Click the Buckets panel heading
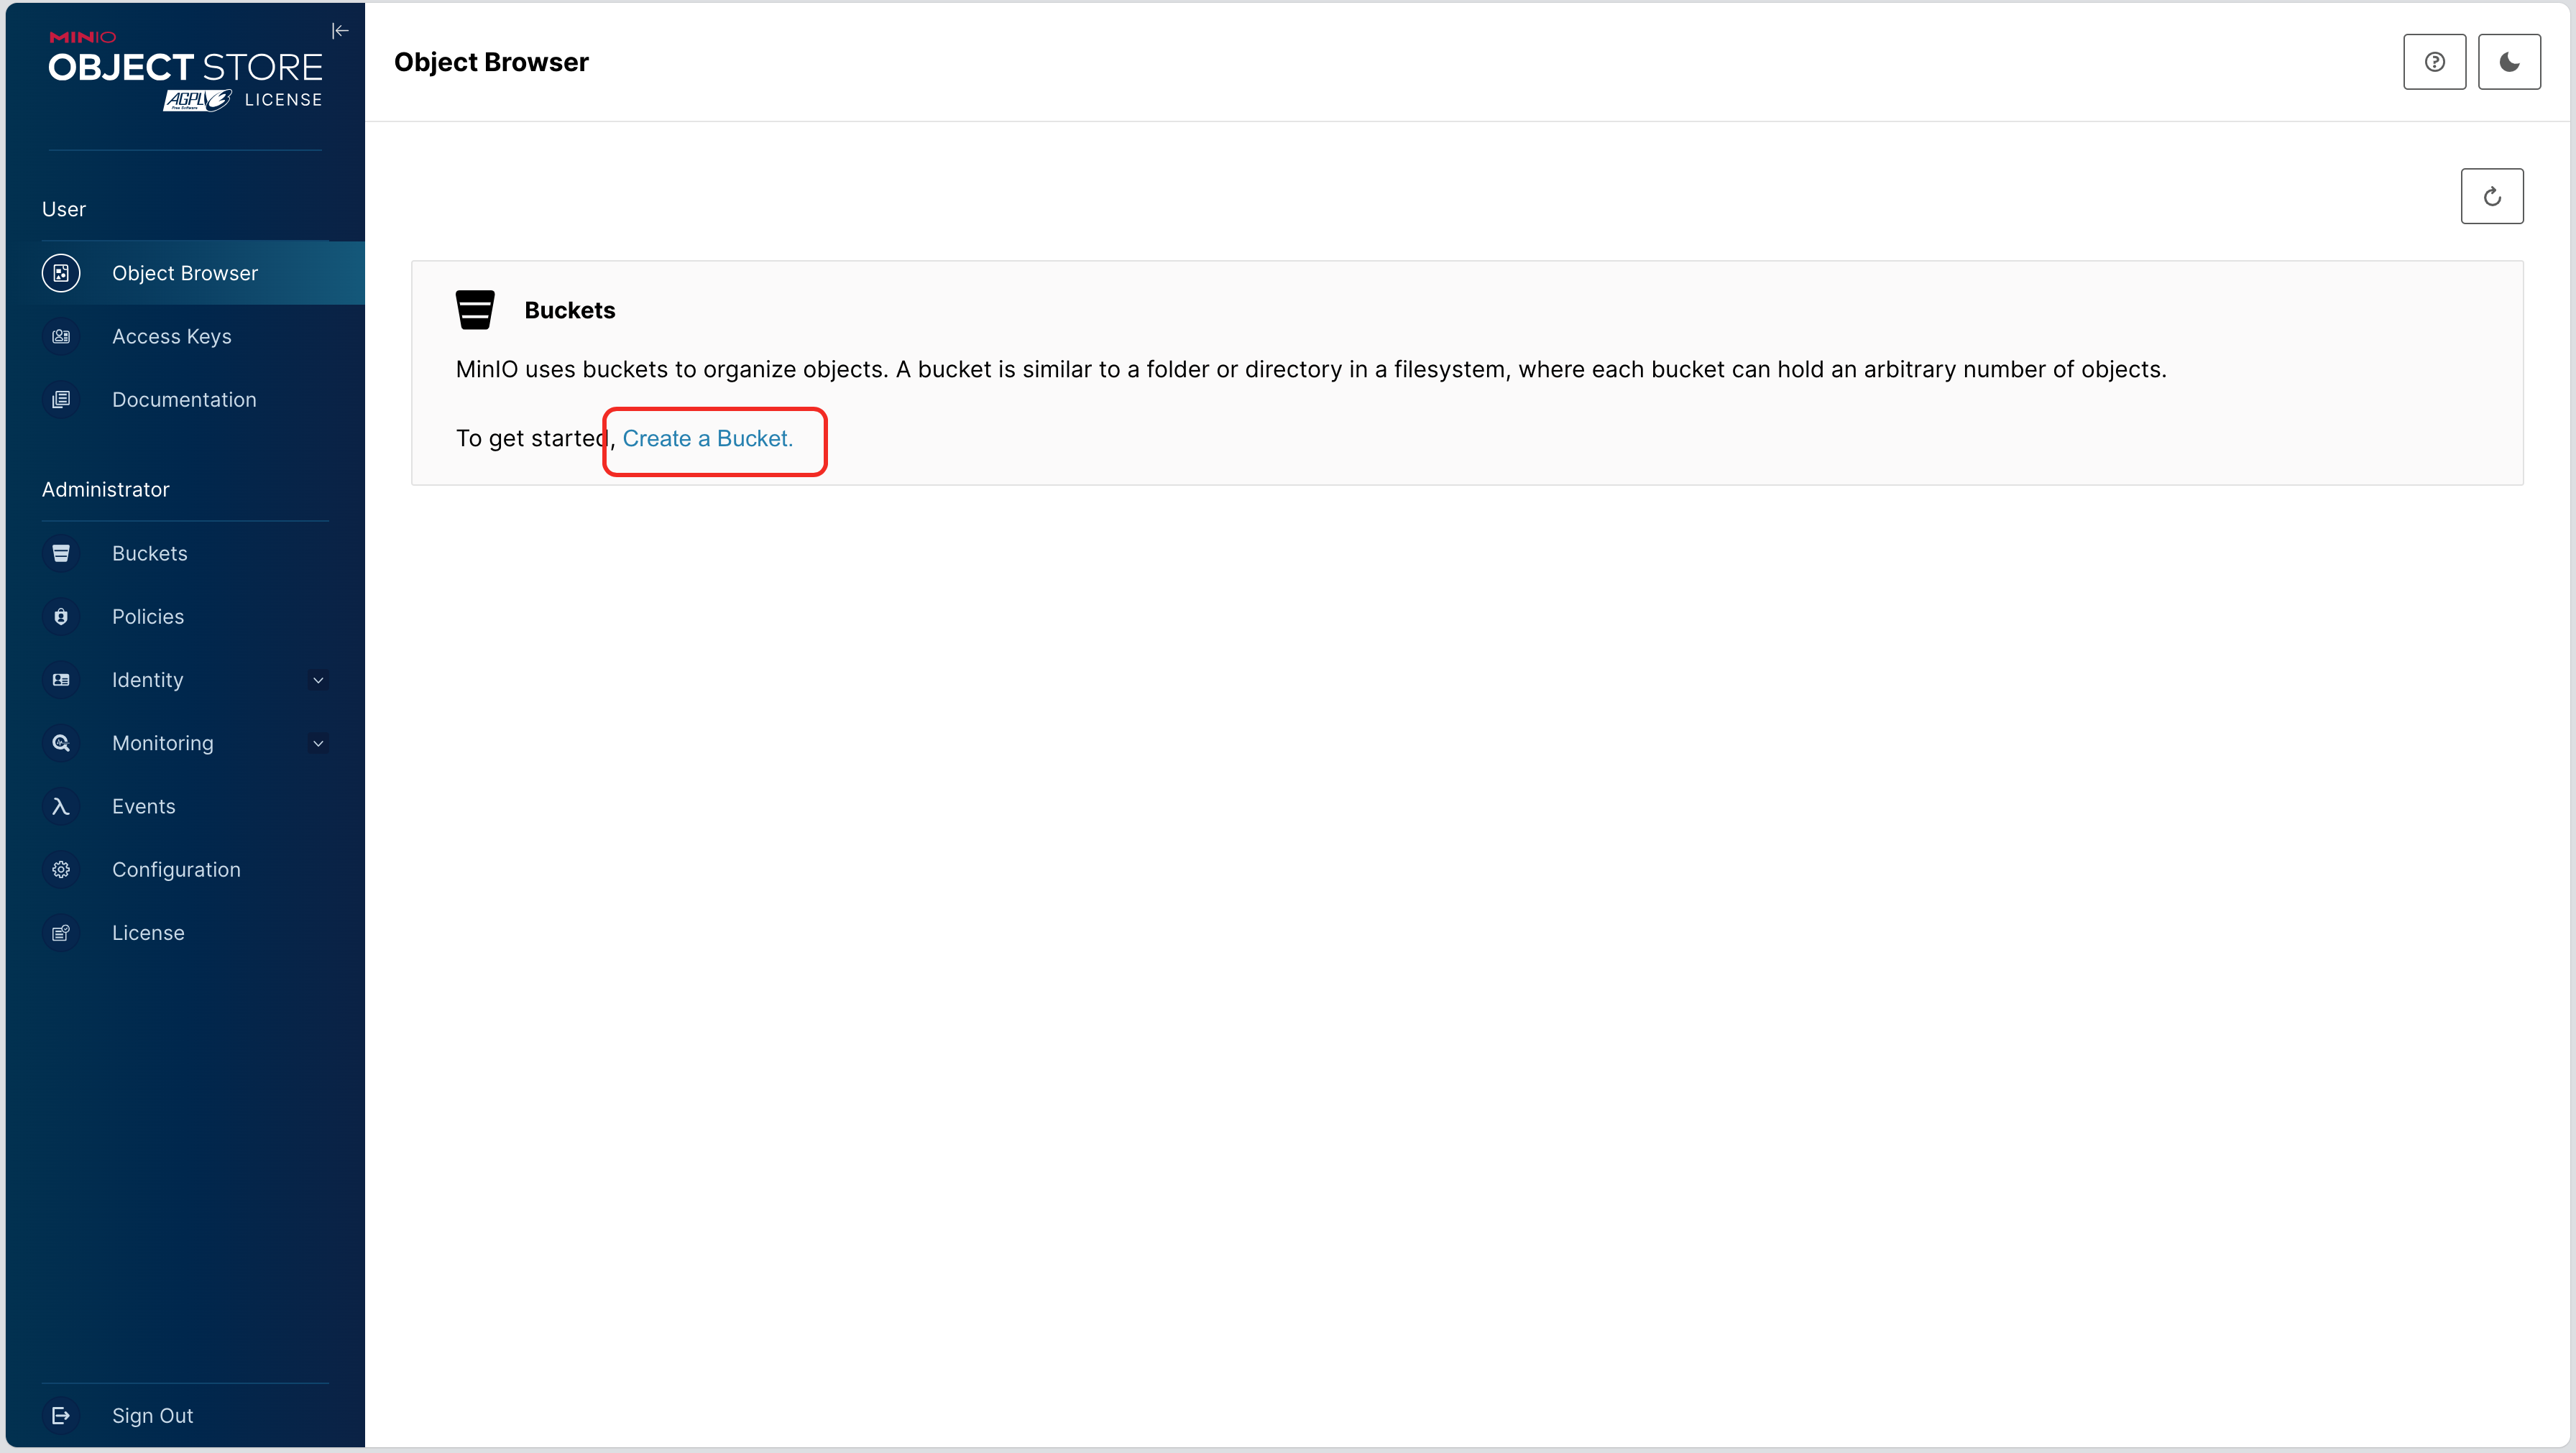This screenshot has width=2576, height=1453. coord(570,310)
